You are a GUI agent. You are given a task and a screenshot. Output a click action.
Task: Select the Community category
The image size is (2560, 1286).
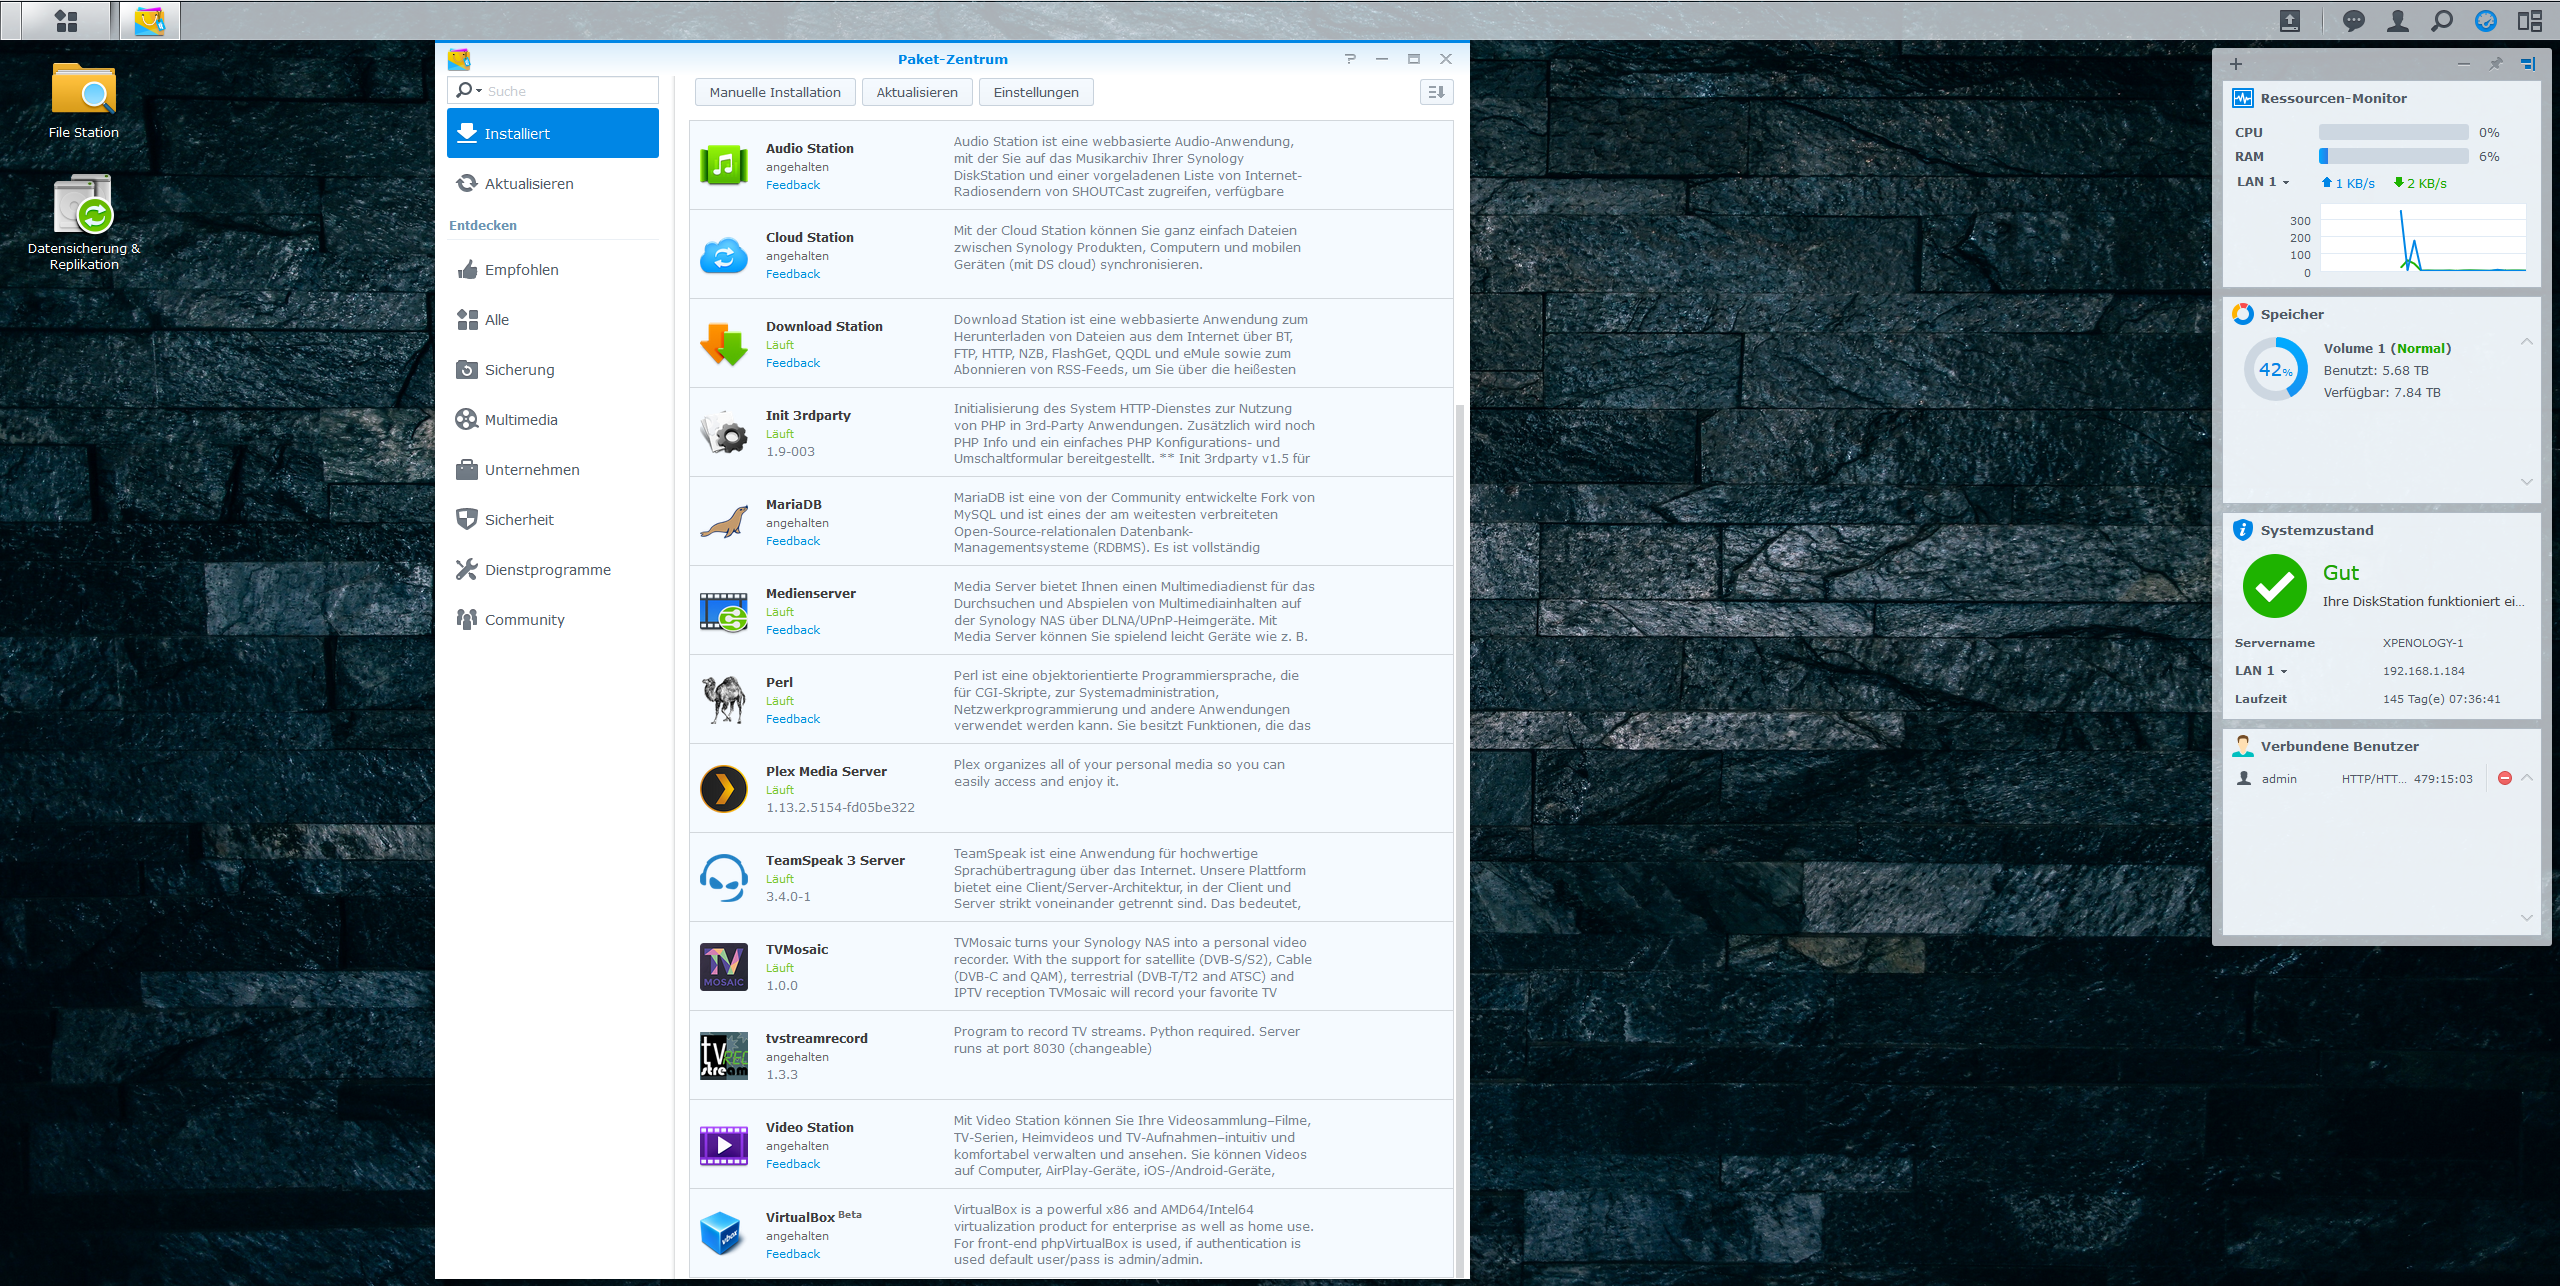tap(524, 620)
